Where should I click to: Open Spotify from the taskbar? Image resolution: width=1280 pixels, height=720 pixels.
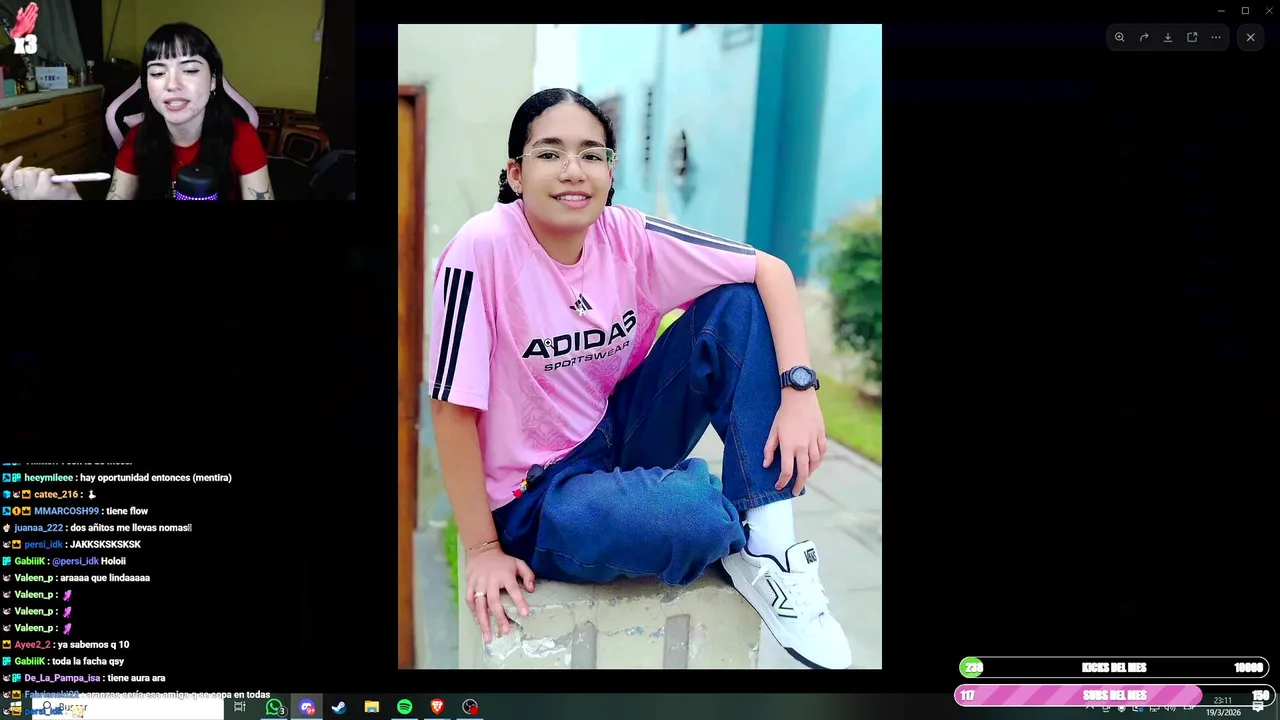[x=404, y=707]
